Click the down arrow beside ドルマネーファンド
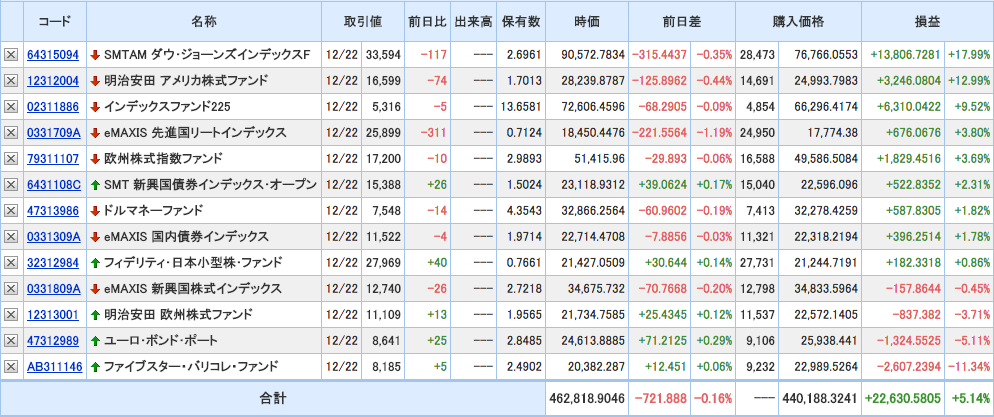The width and height of the screenshot is (994, 417). pos(95,210)
